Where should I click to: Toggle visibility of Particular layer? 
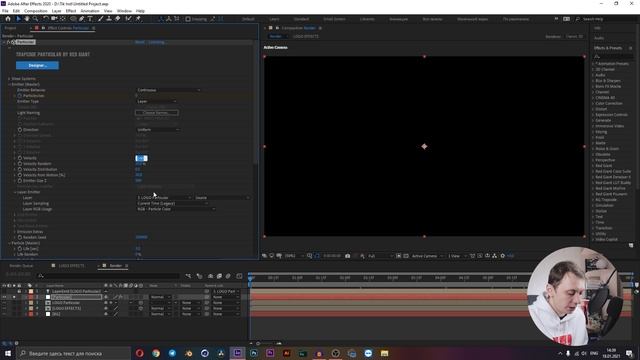click(4, 297)
